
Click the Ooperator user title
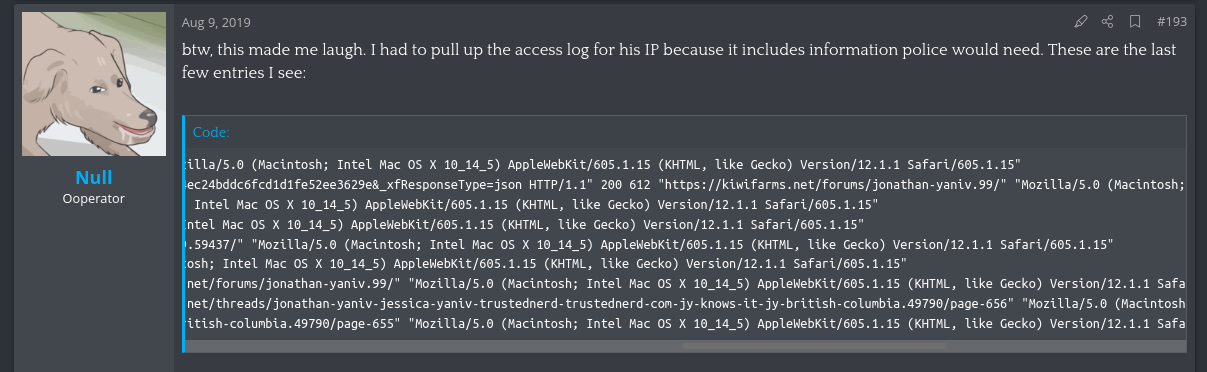pyautogui.click(x=93, y=198)
